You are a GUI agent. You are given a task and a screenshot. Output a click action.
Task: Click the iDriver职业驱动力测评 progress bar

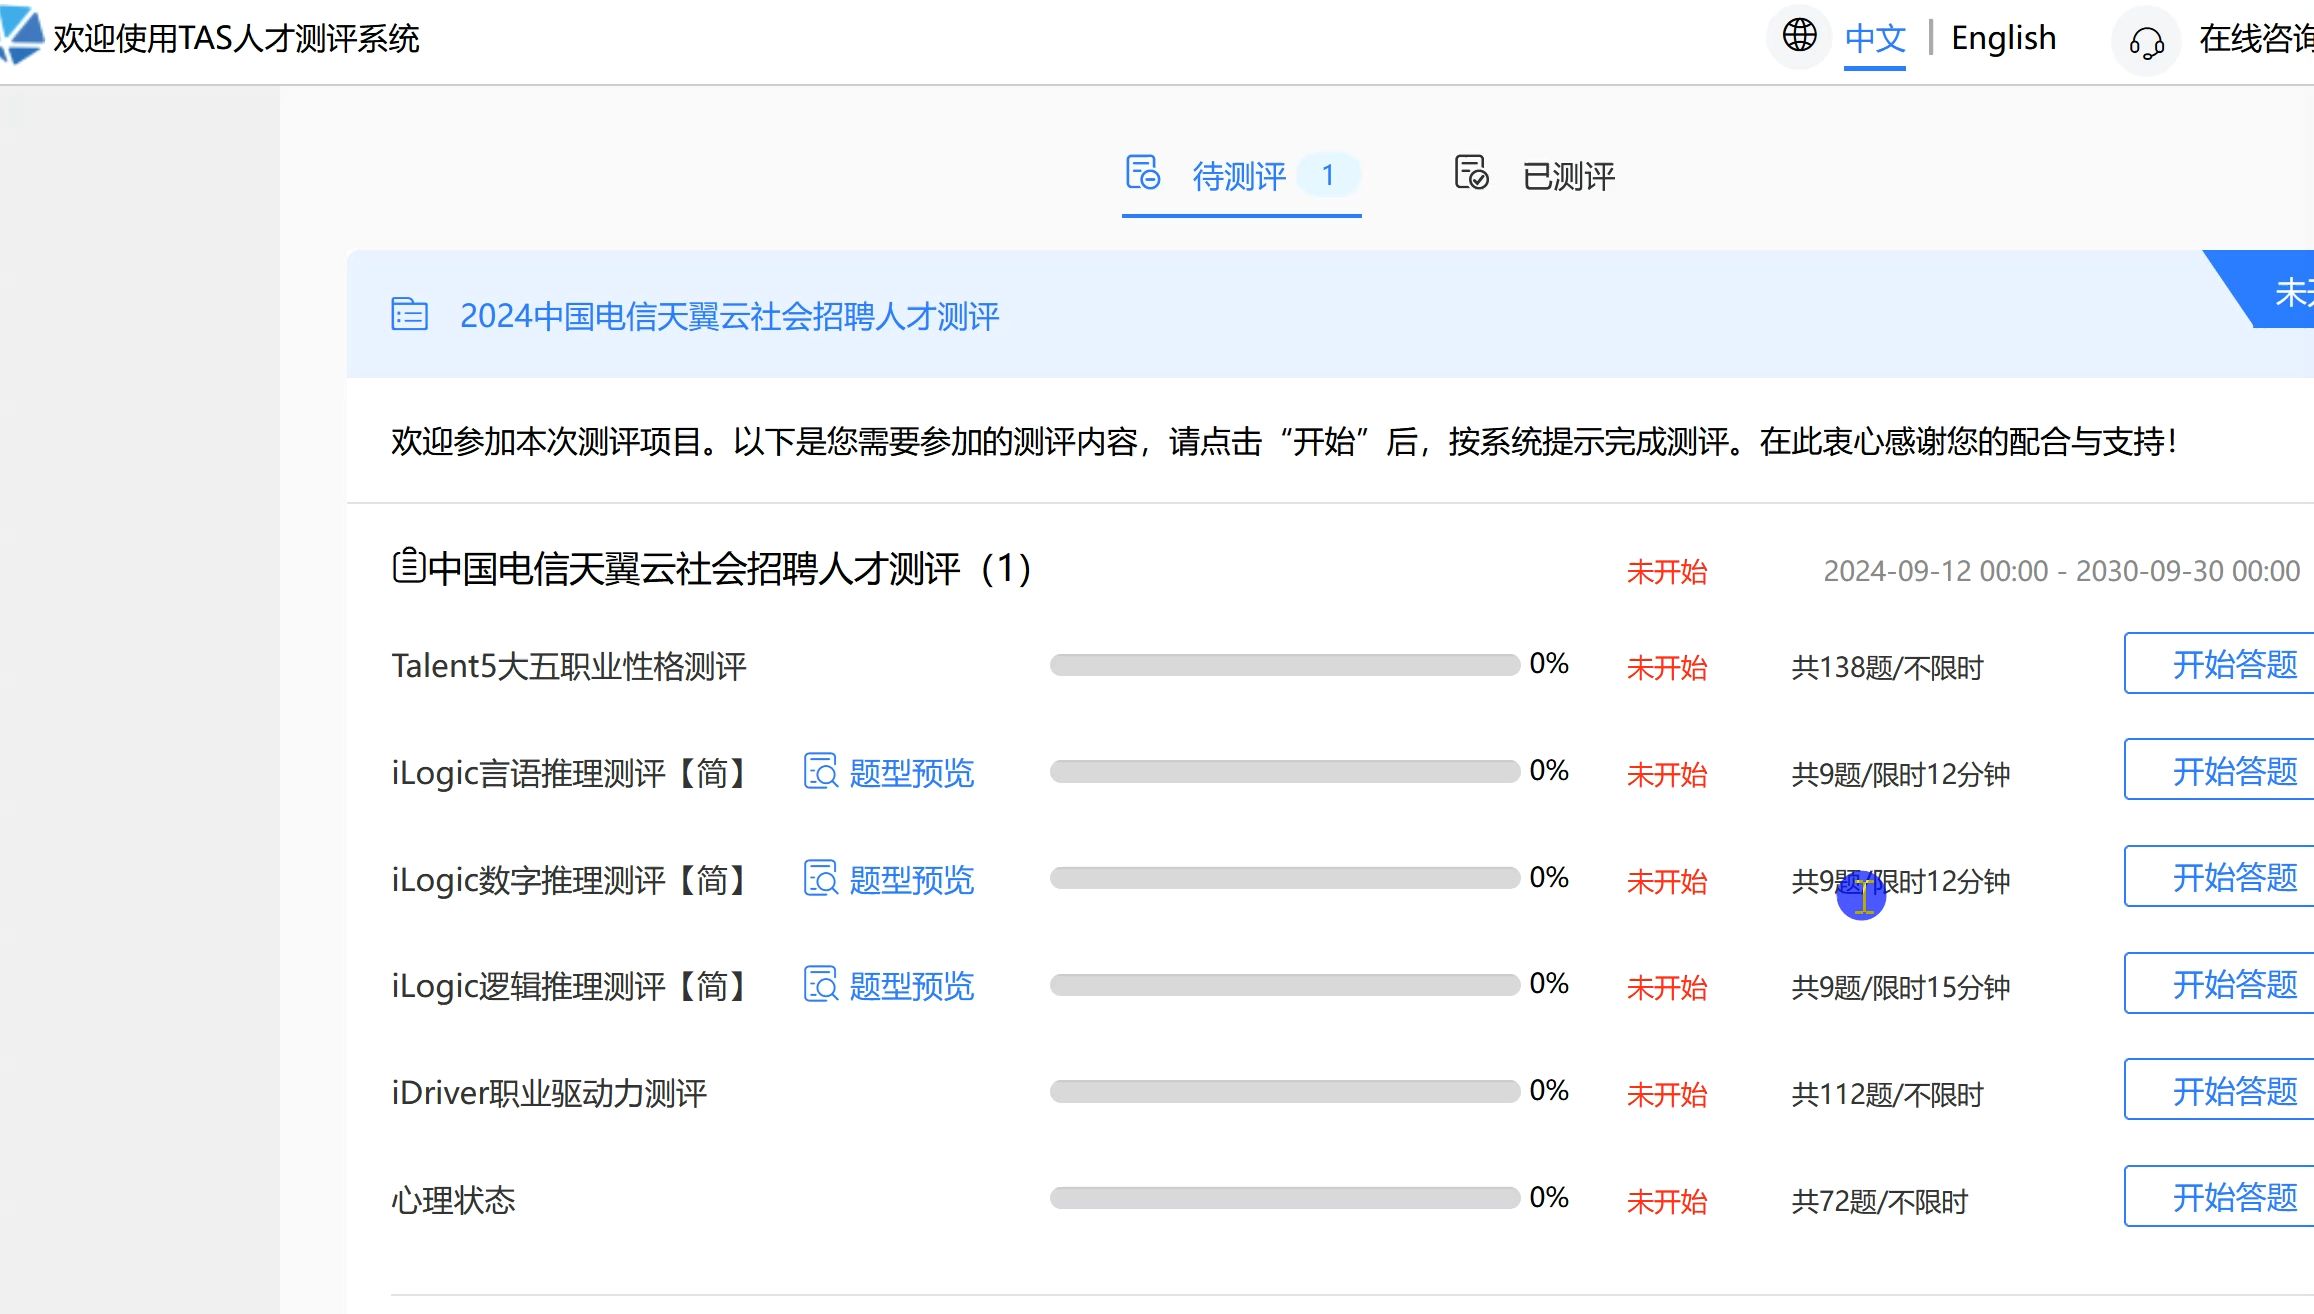(1283, 1092)
